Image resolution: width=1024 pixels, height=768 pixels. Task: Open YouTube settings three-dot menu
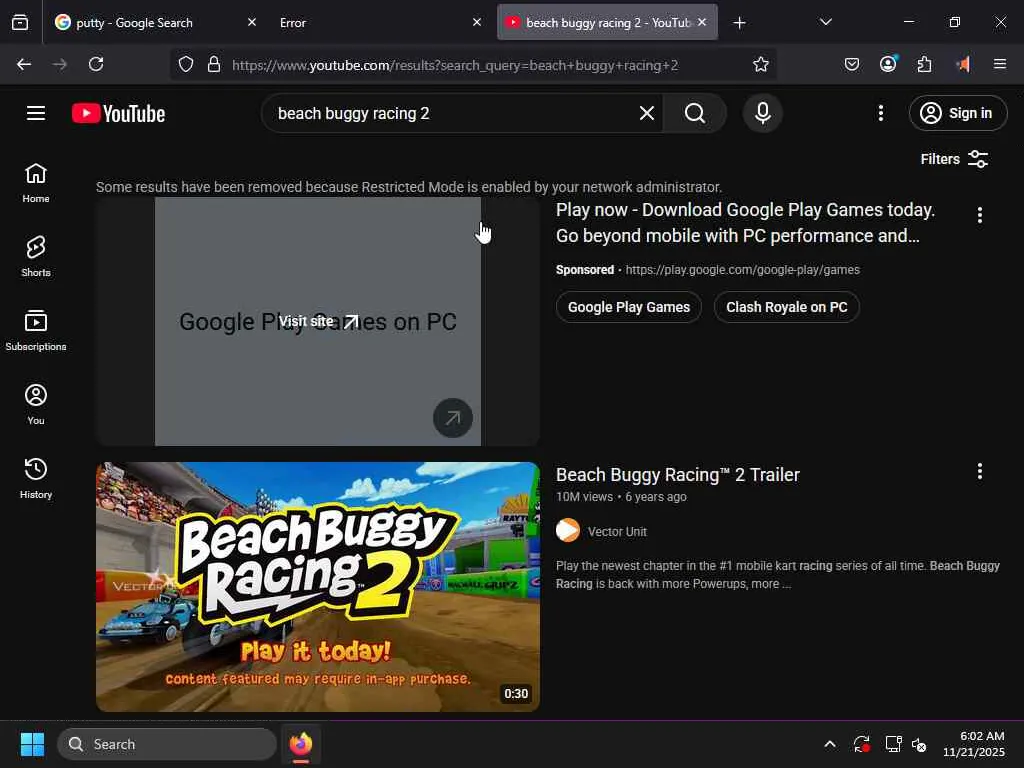880,114
